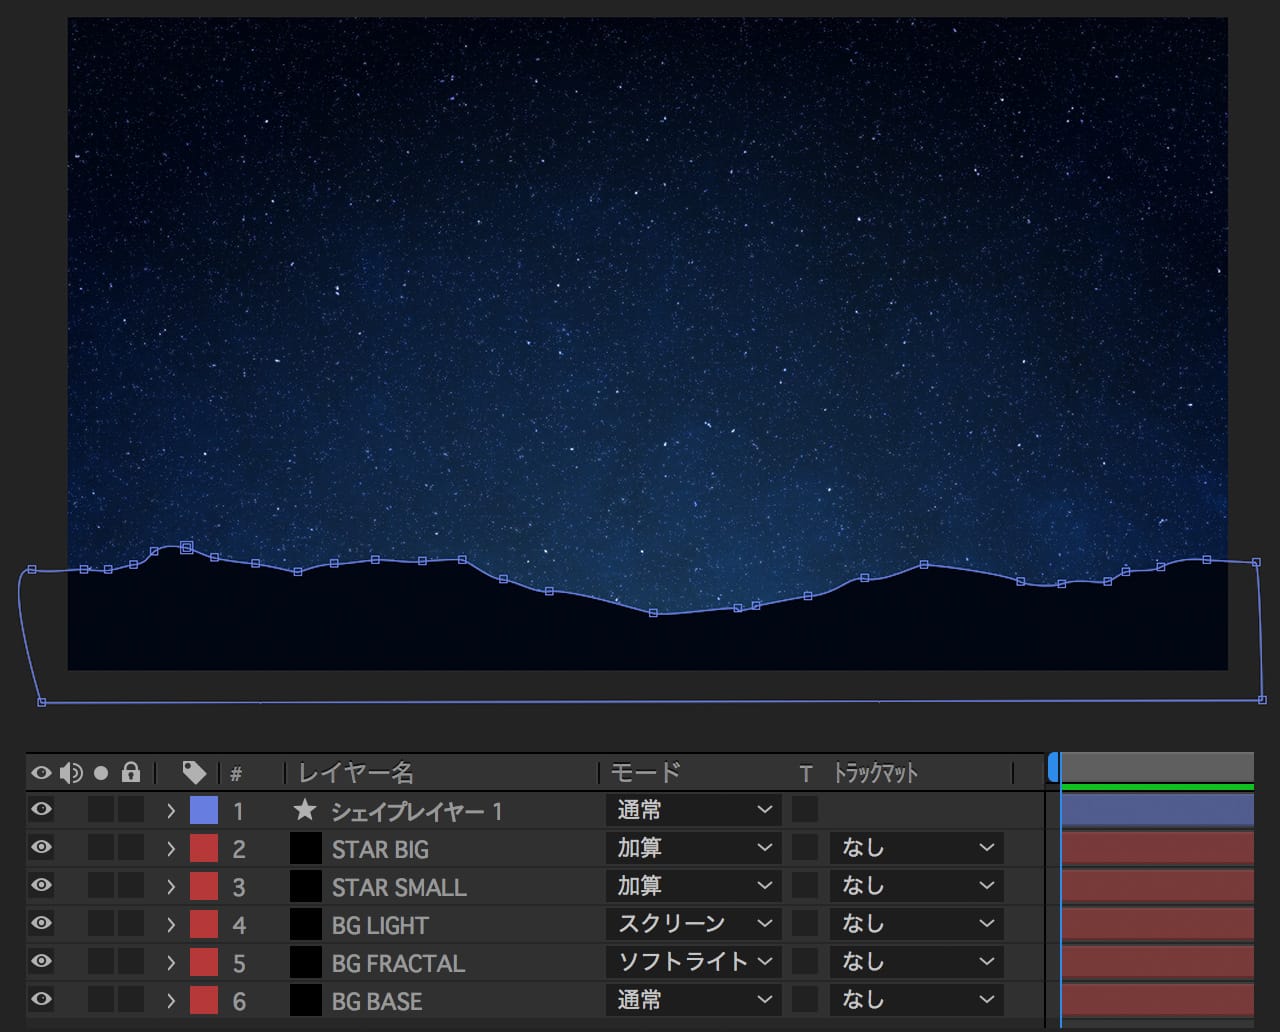Click the blue current time indicator handle
The height and width of the screenshot is (1032, 1280).
click(1053, 768)
